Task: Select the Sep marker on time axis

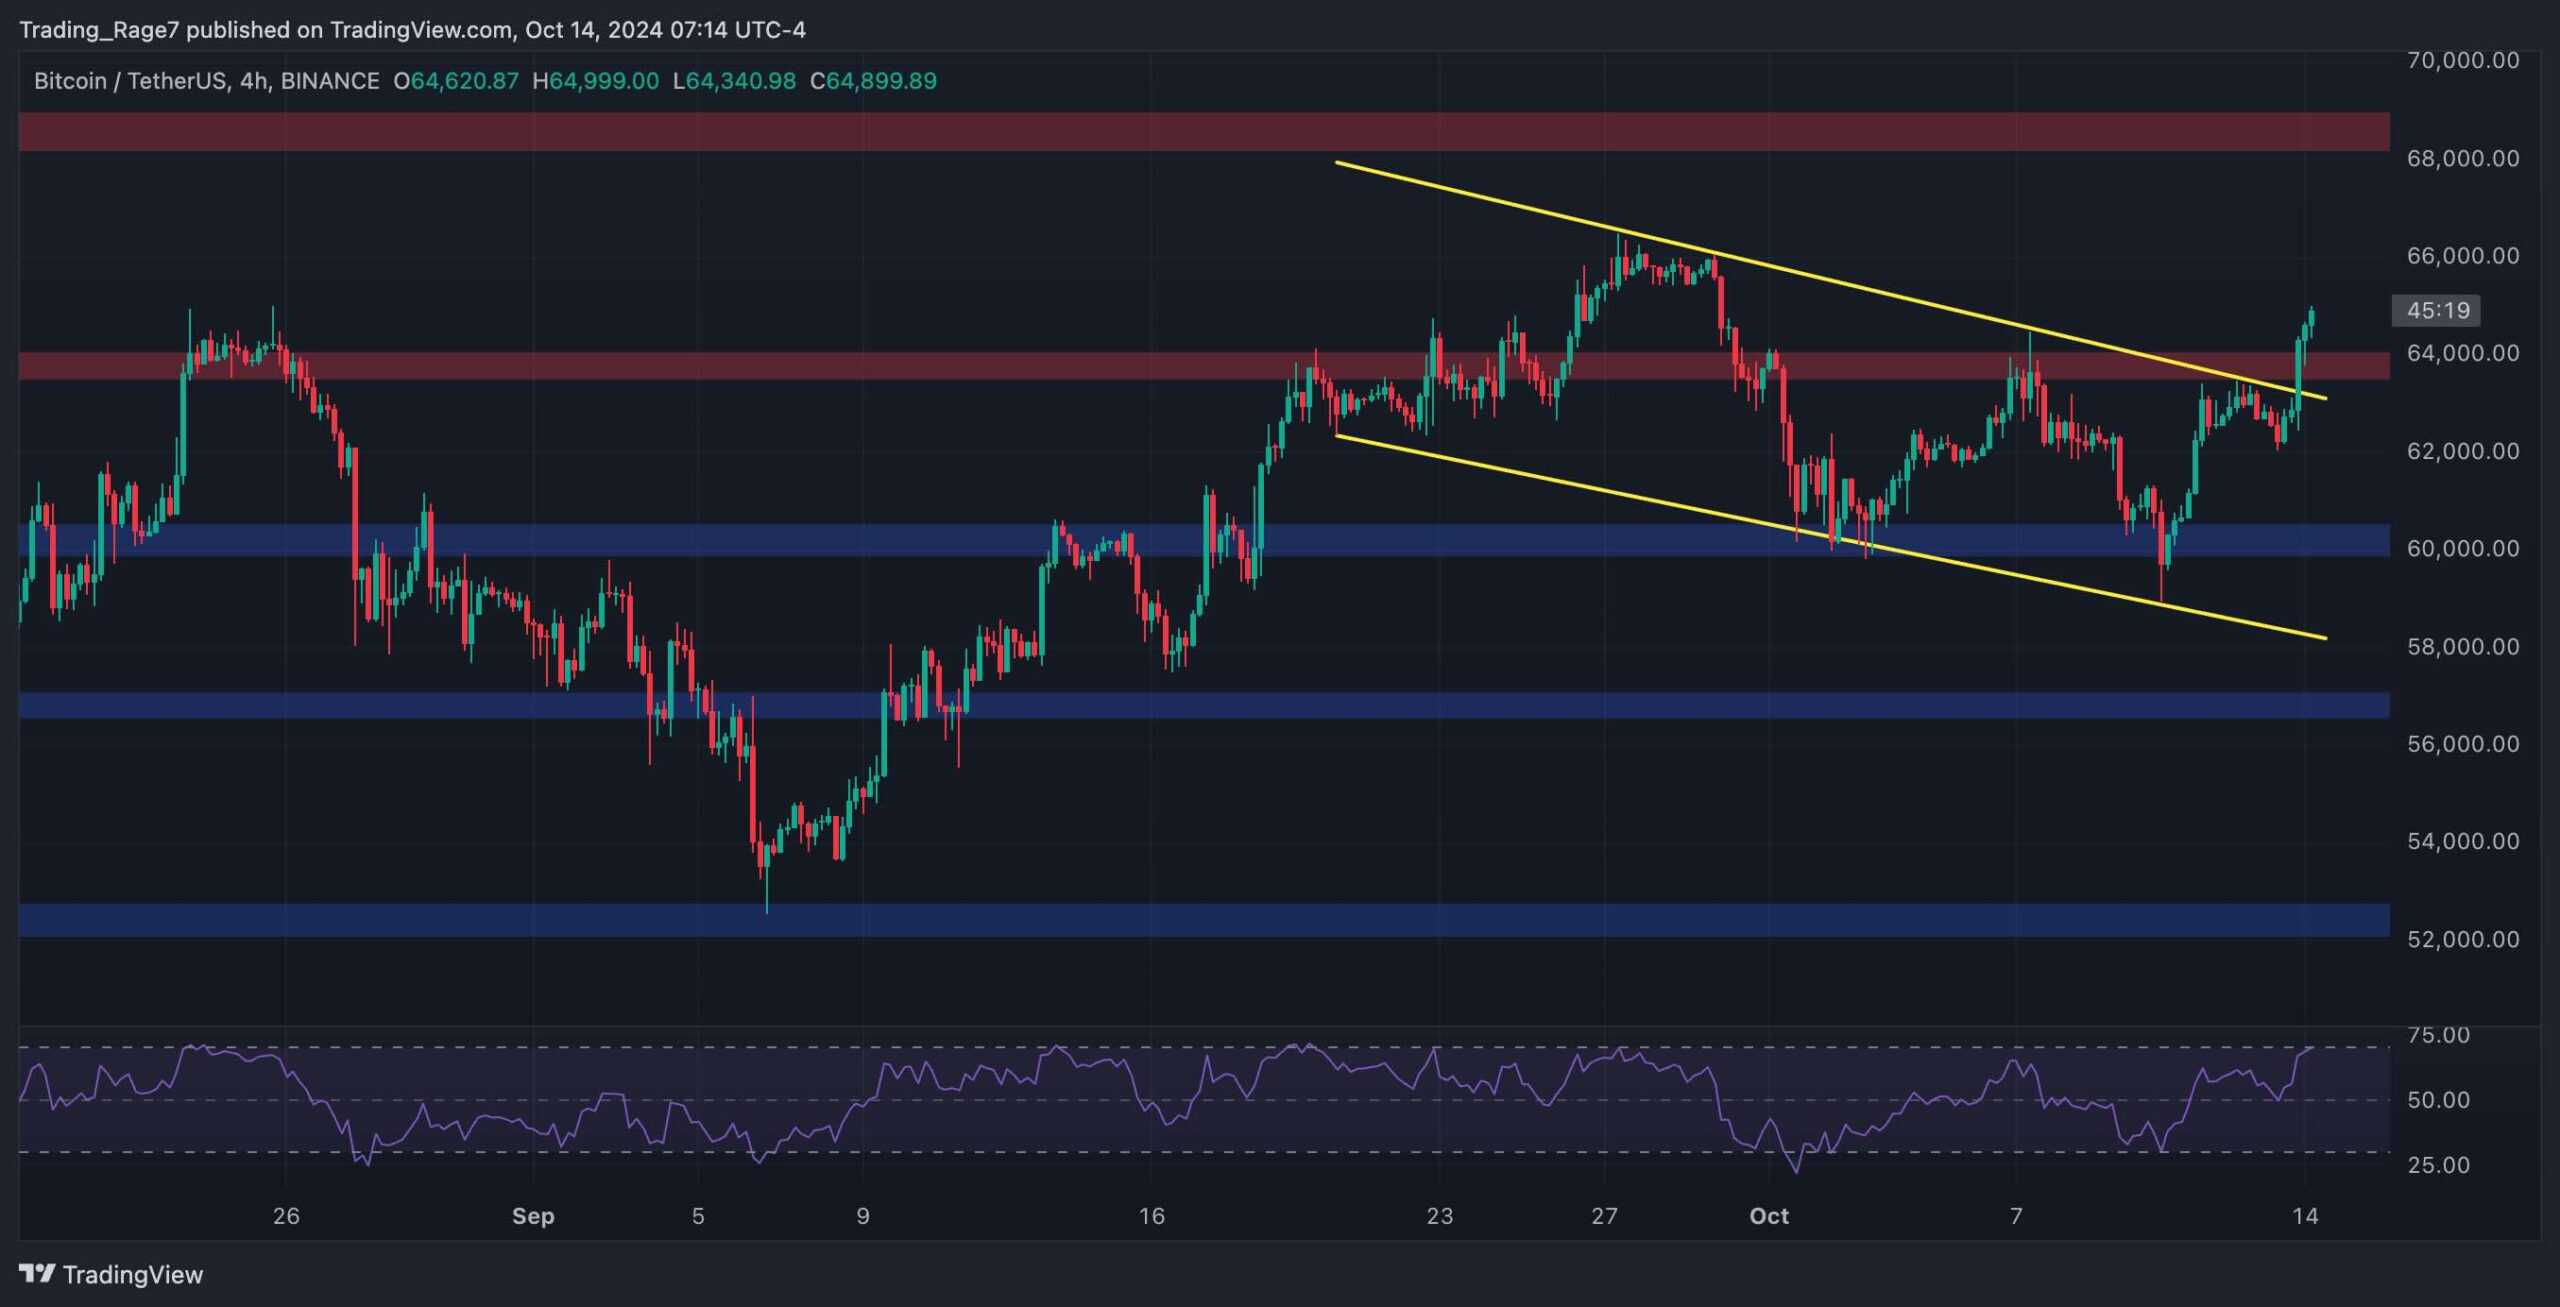Action: pos(533,1216)
